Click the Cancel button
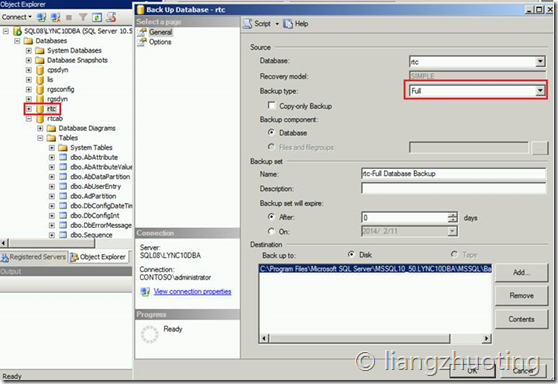The width and height of the screenshot is (558, 384). (x=523, y=370)
